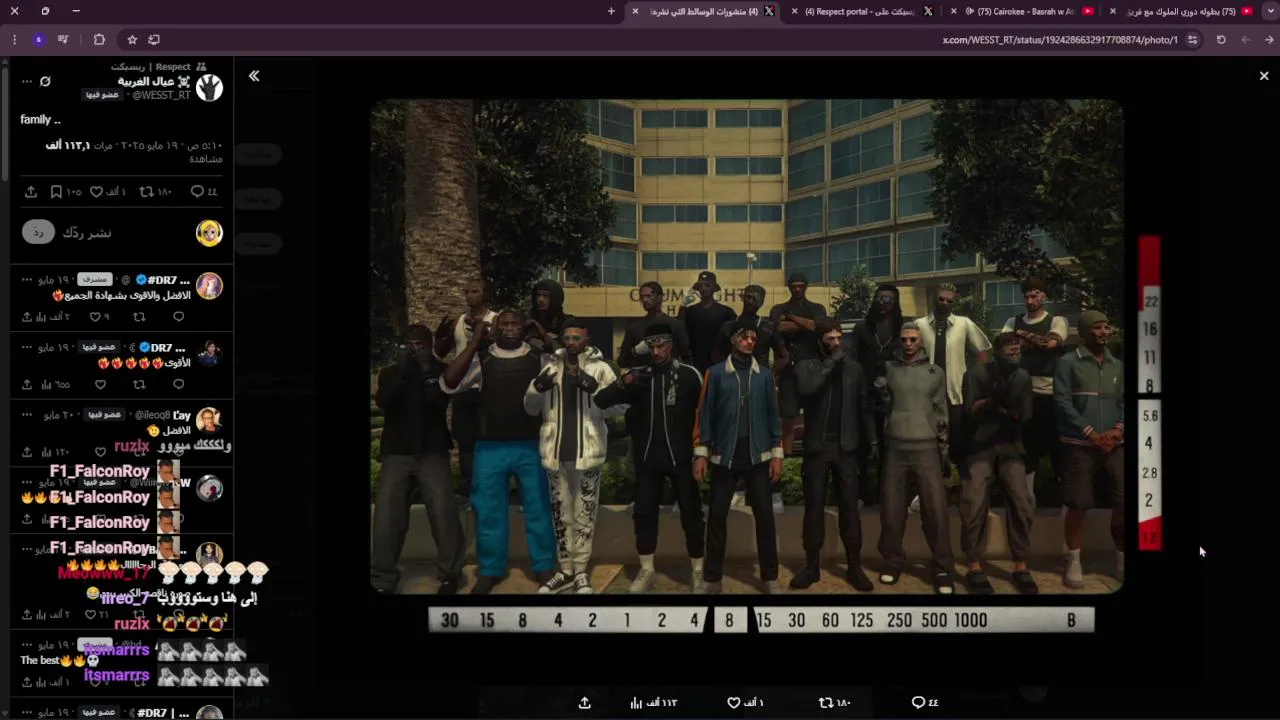
Task: Like the الافضل والاقوى reply with ٩ likes
Action: [99, 317]
